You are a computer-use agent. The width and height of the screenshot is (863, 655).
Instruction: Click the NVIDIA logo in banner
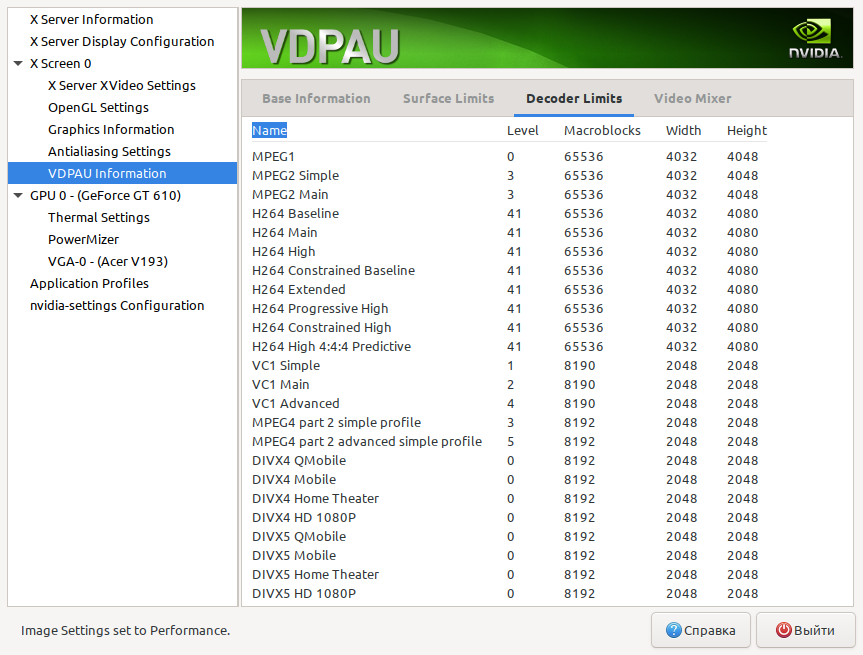[x=815, y=39]
